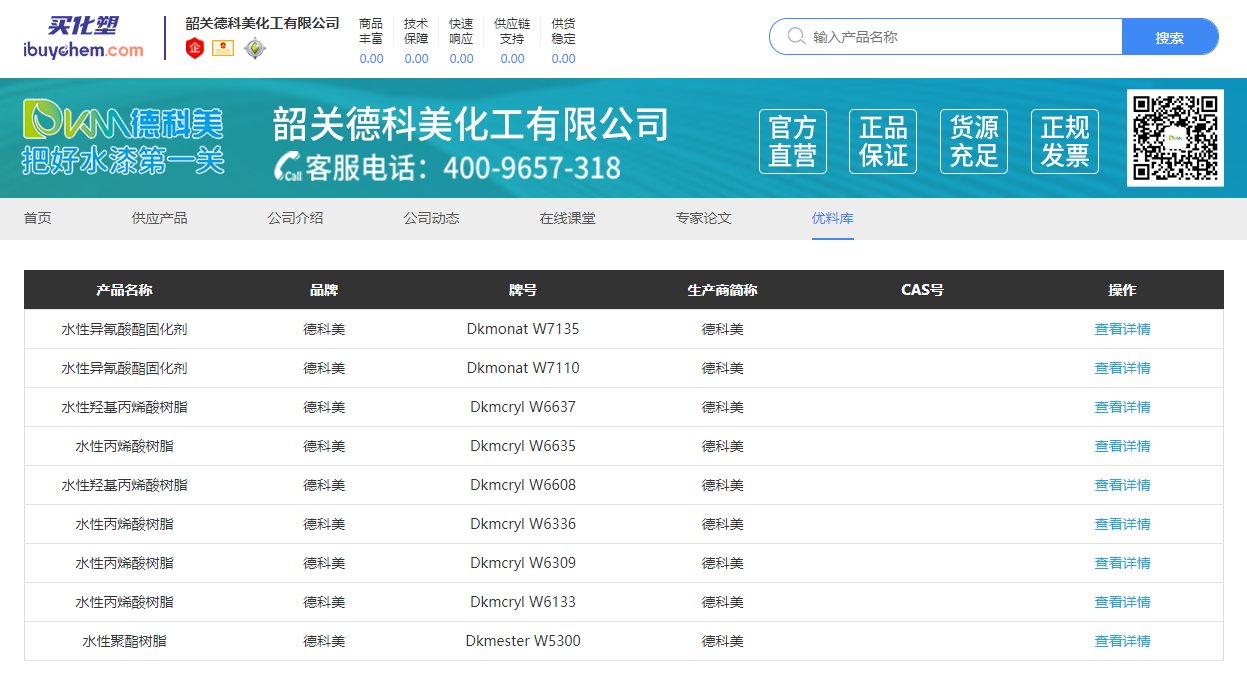Screen dimensions: 1247x678
Task: Click the grade cell Dkmester W5300
Action: 523,641
